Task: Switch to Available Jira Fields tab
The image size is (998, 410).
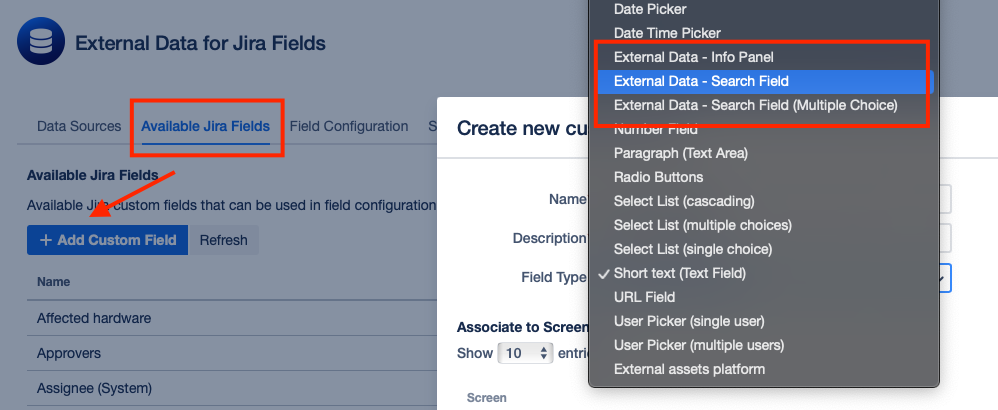Action: tap(205, 126)
